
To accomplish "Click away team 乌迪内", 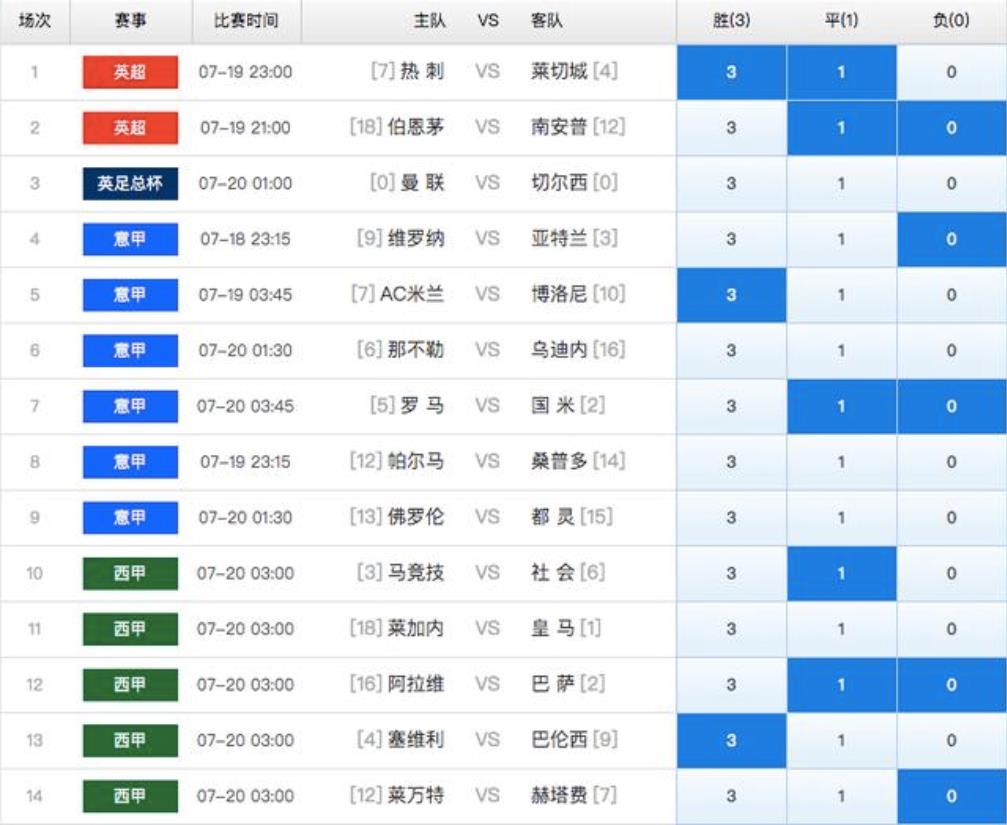I will click(559, 349).
